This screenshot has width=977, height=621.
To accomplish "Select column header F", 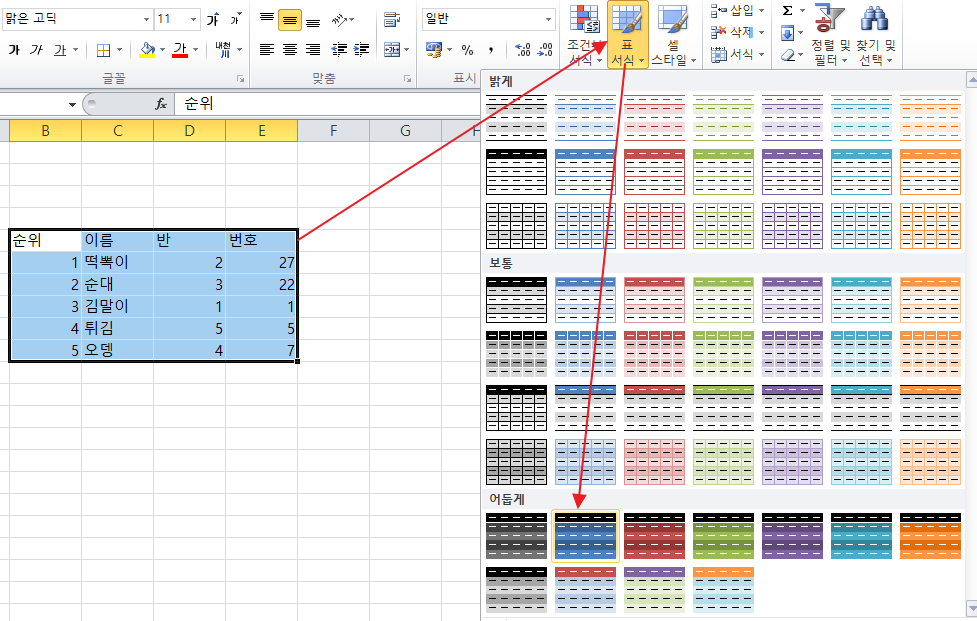I will 333,131.
